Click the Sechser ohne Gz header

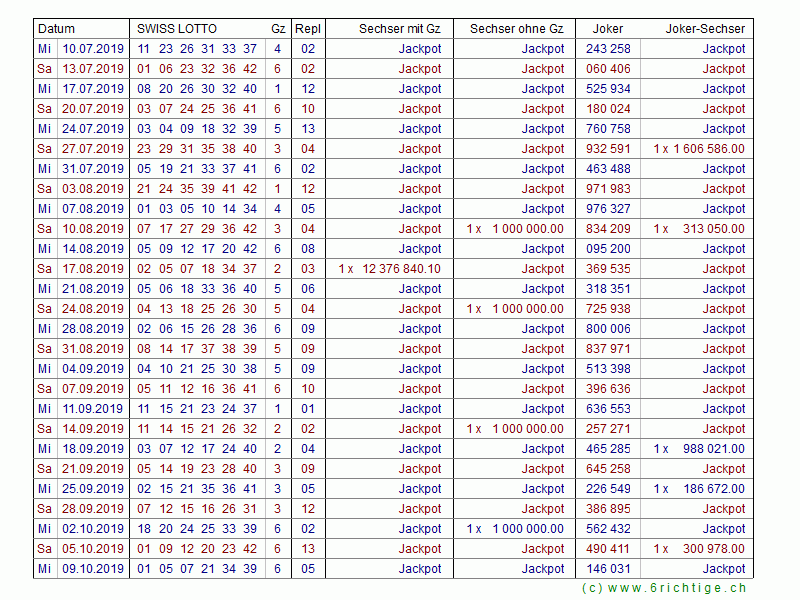click(517, 29)
